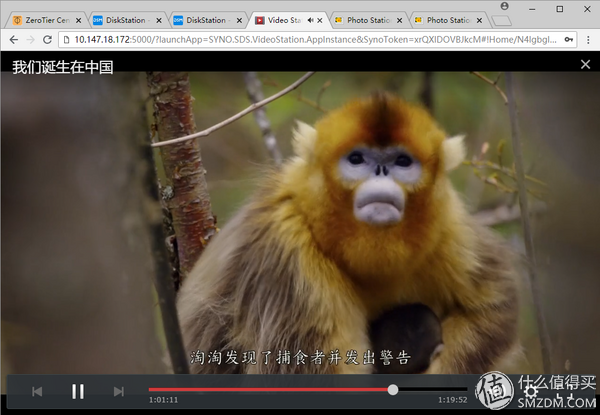Click the total duration 1:19:52
The height and width of the screenshot is (415, 600).
[x=453, y=400]
